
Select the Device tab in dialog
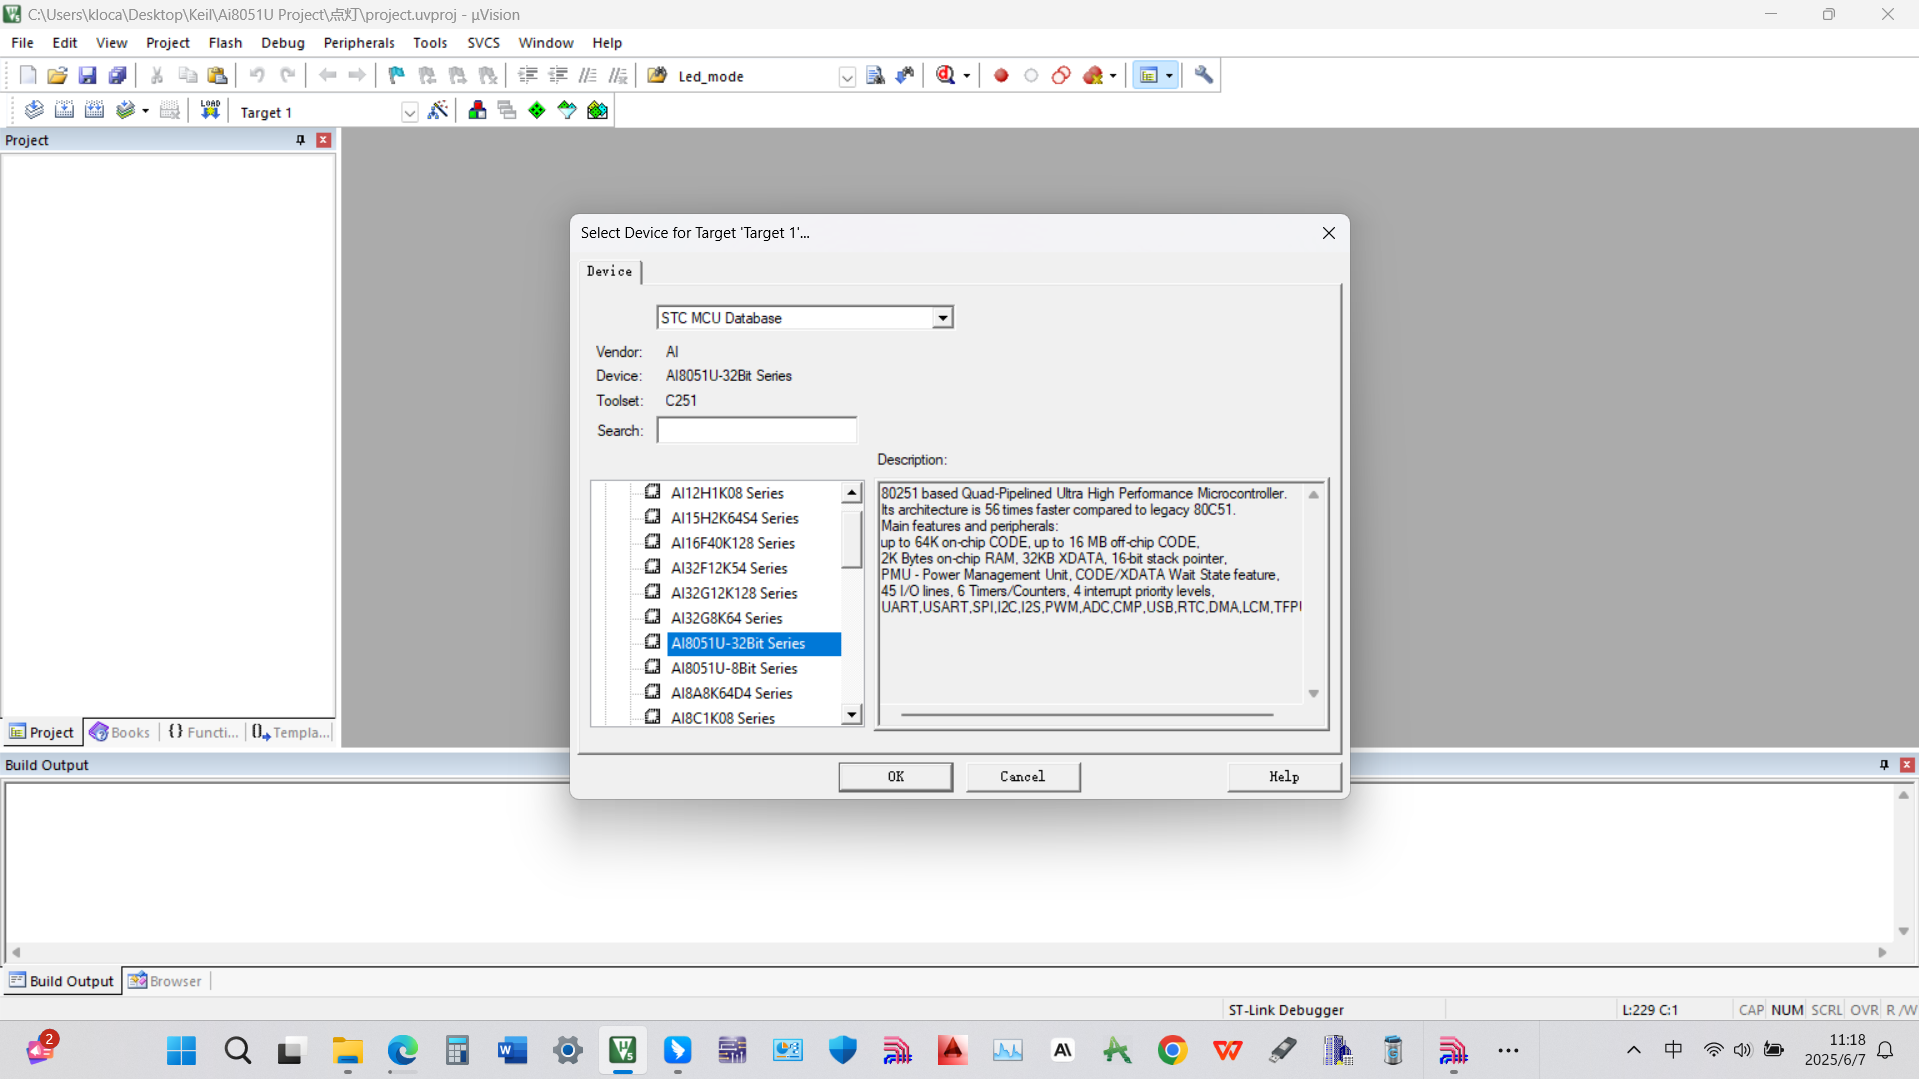click(x=609, y=271)
